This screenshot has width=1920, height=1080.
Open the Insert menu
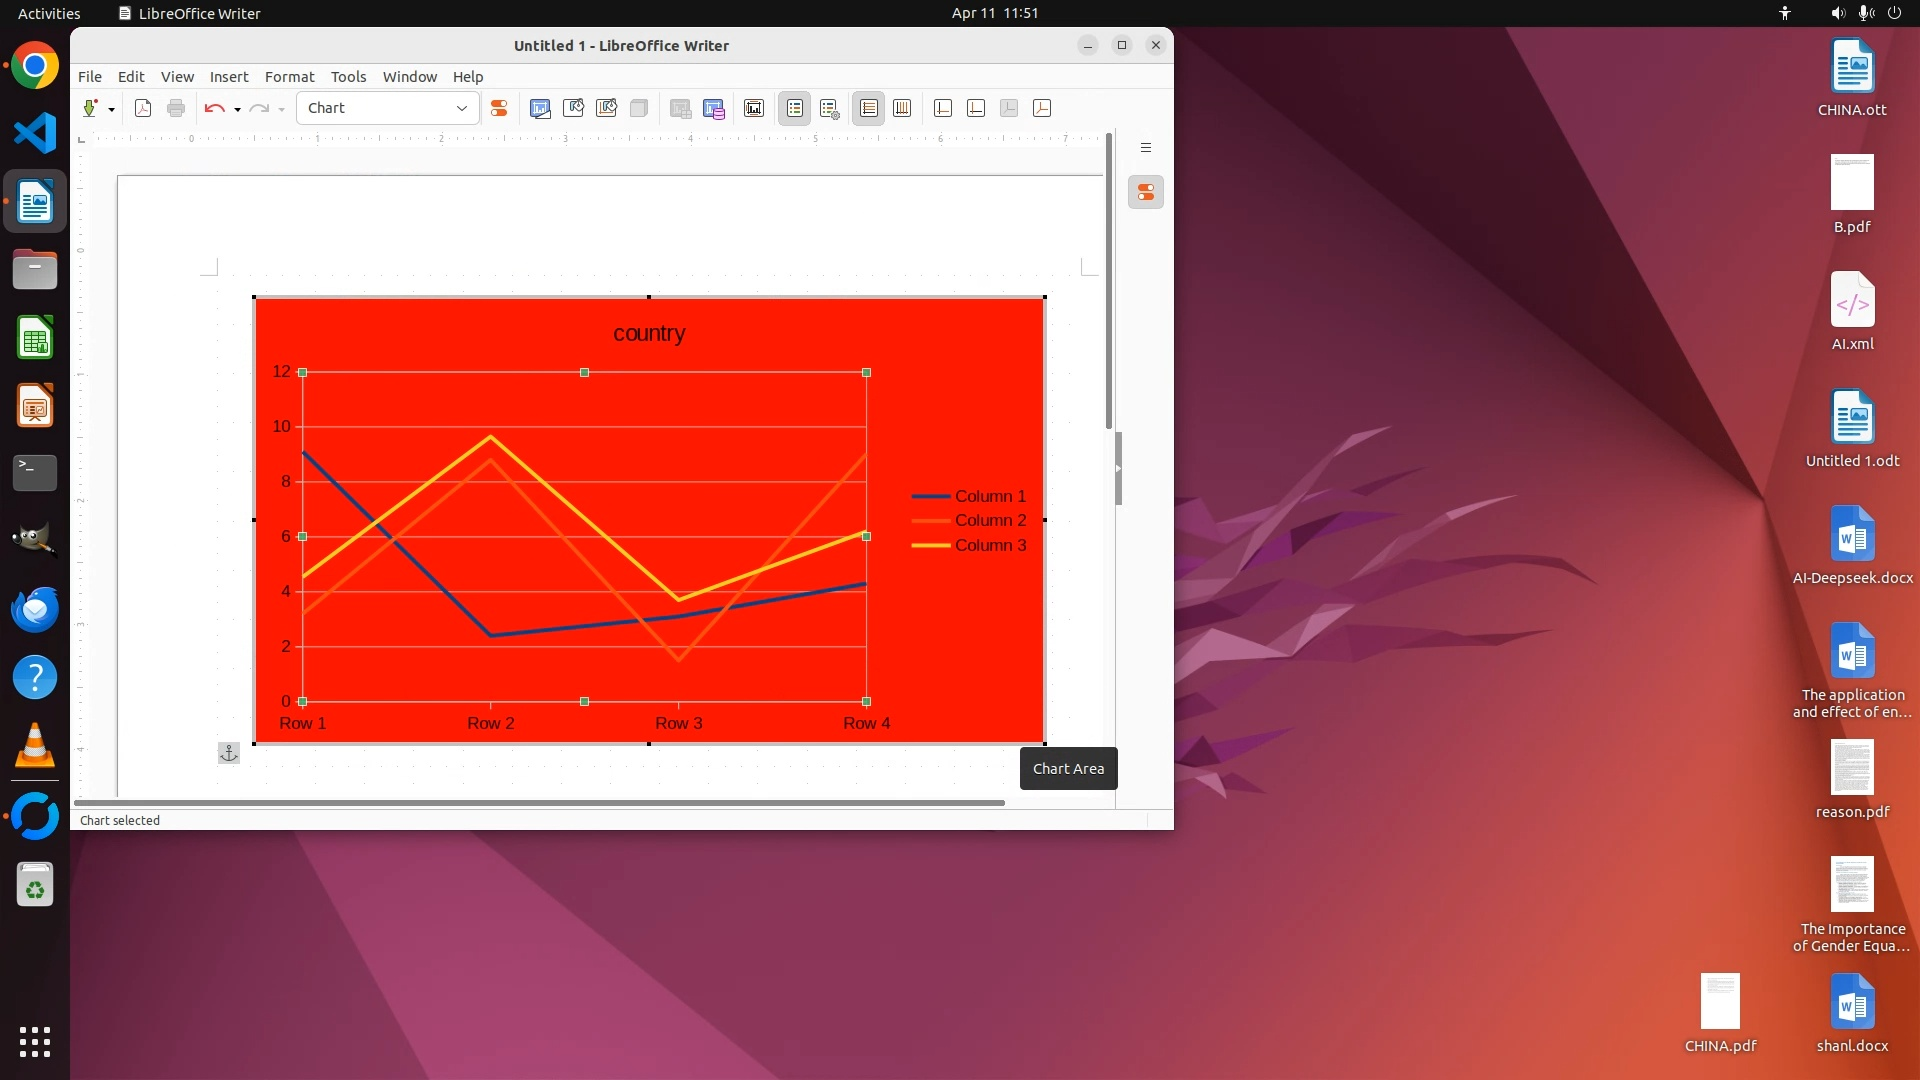pyautogui.click(x=229, y=76)
